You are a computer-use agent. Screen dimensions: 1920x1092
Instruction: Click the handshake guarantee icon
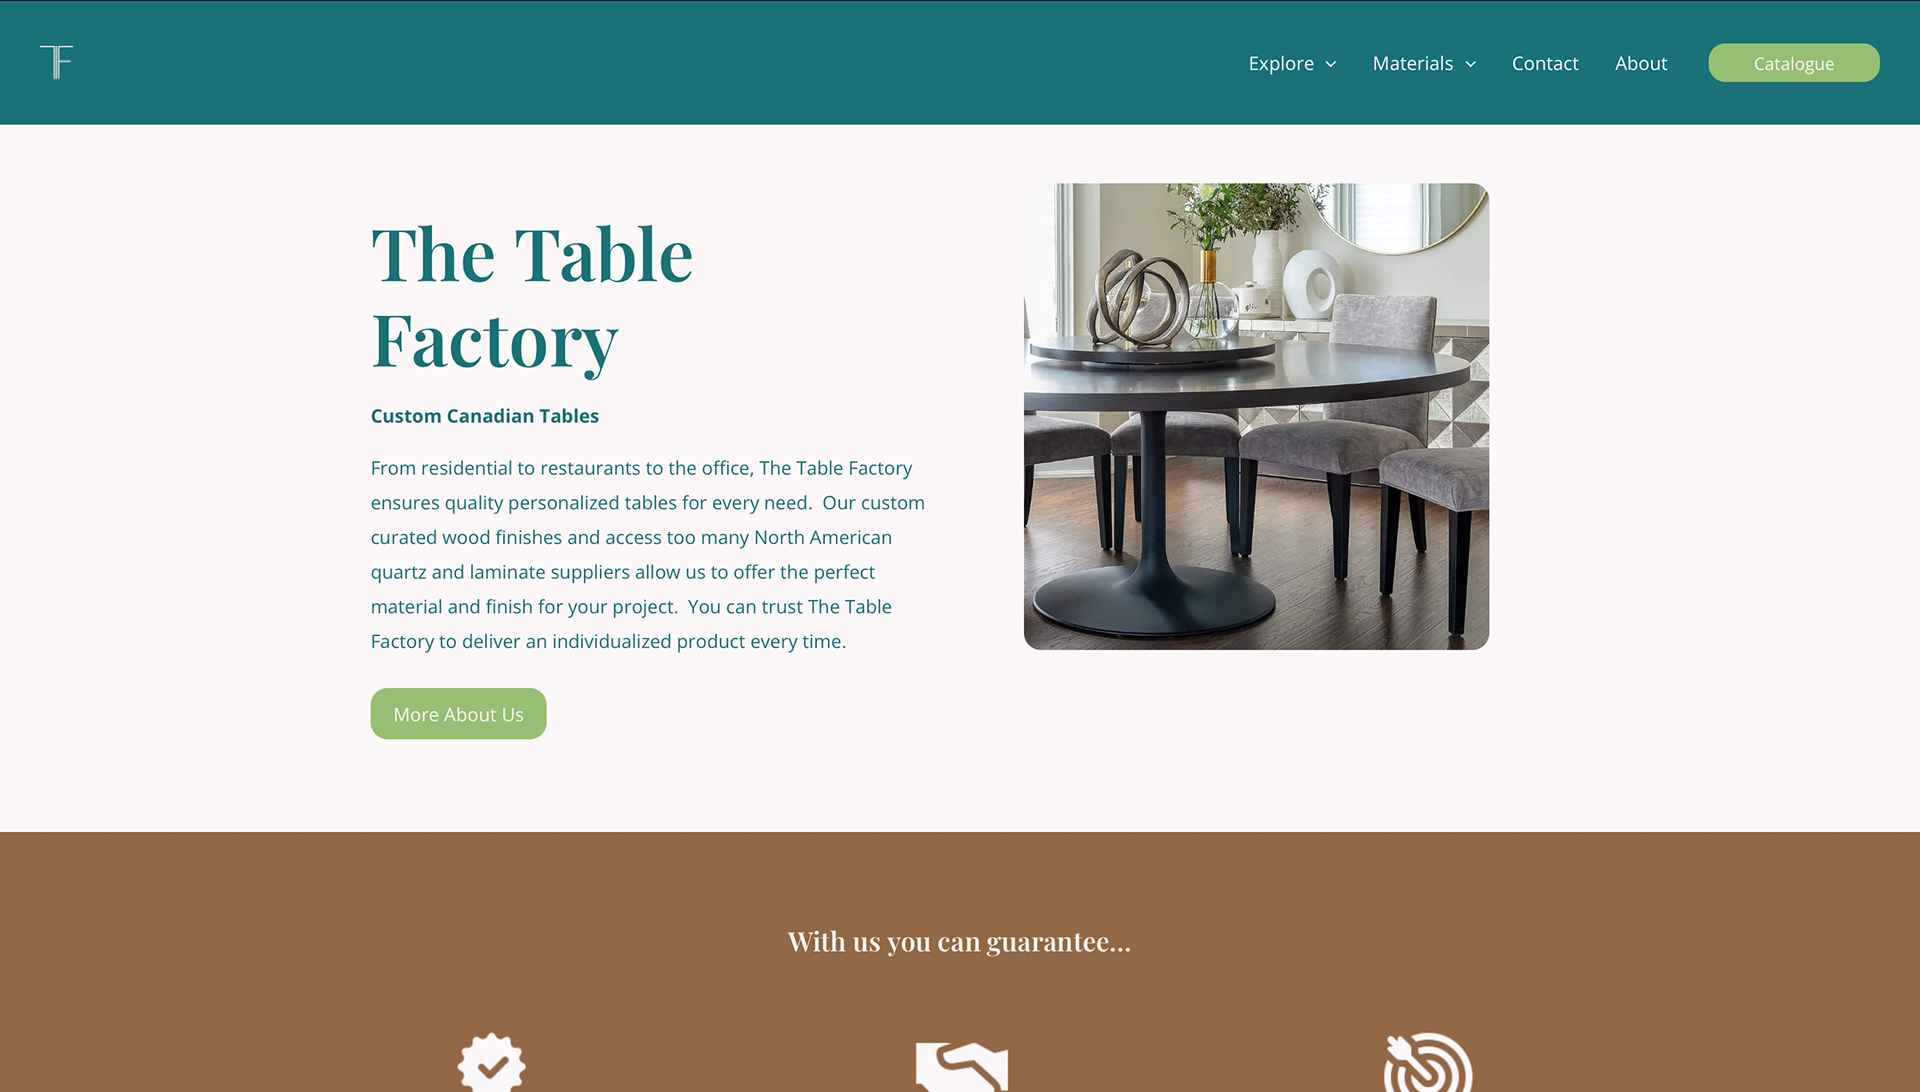tap(961, 1066)
